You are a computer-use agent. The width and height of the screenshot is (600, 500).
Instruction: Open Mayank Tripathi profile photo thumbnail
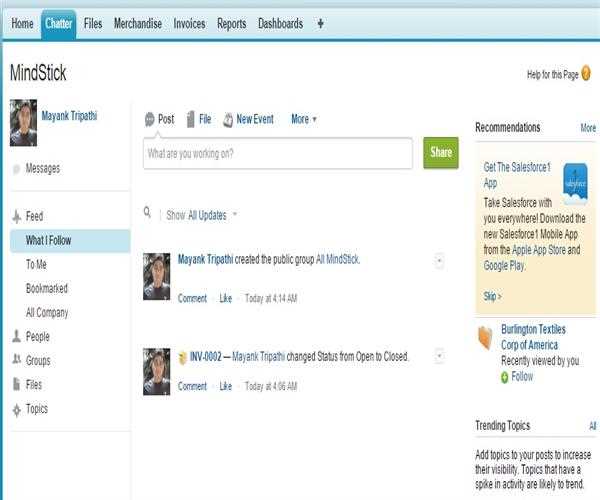tap(22, 123)
